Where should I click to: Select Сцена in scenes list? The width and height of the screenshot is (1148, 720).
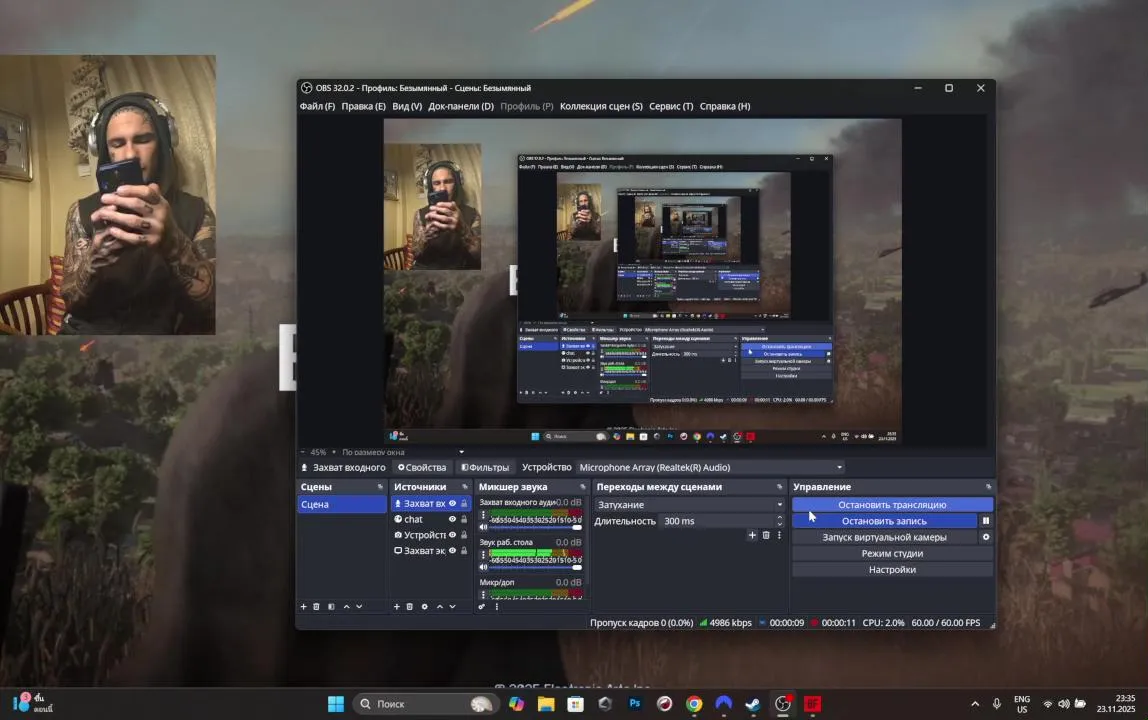[x=342, y=504]
